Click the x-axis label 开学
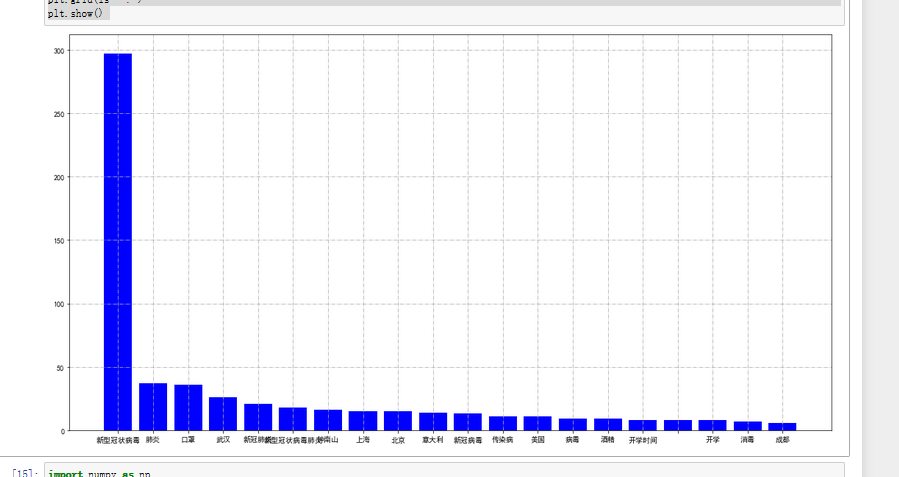Screen dimensions: 899x477 713,440
